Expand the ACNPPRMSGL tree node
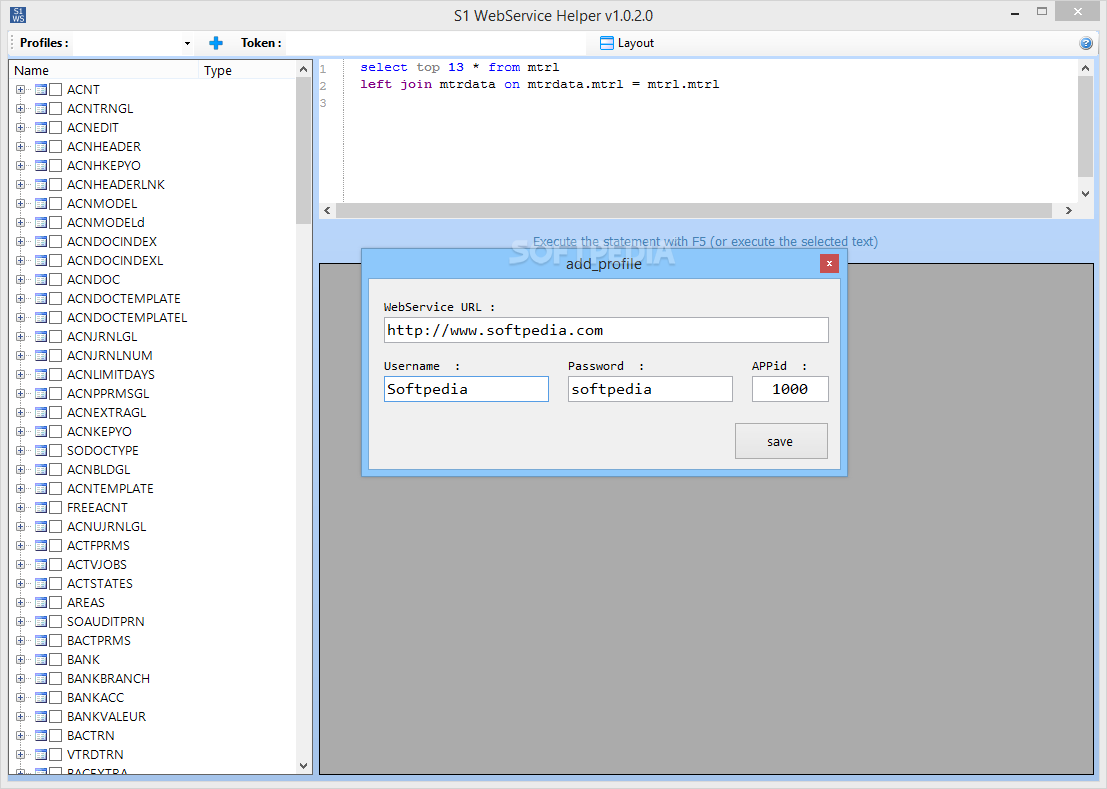Viewport: 1107px width, 789px height. [x=20, y=394]
